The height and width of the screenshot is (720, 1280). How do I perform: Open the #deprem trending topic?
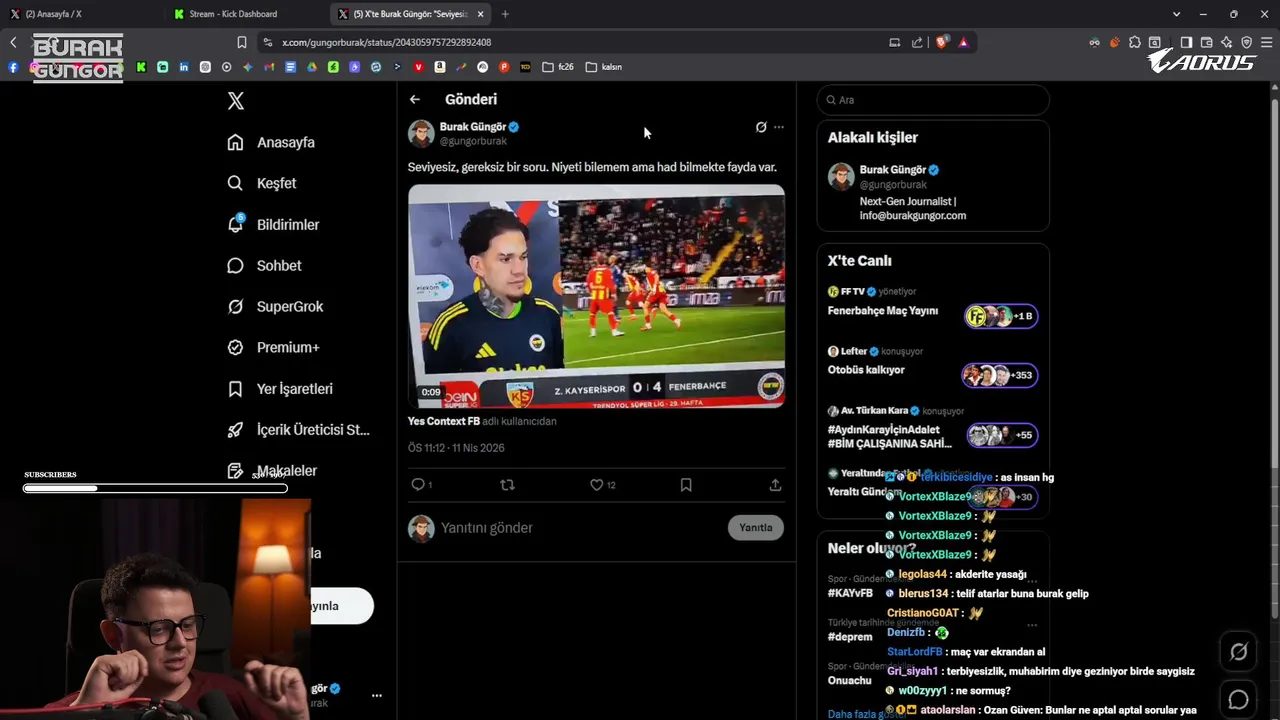coord(850,637)
